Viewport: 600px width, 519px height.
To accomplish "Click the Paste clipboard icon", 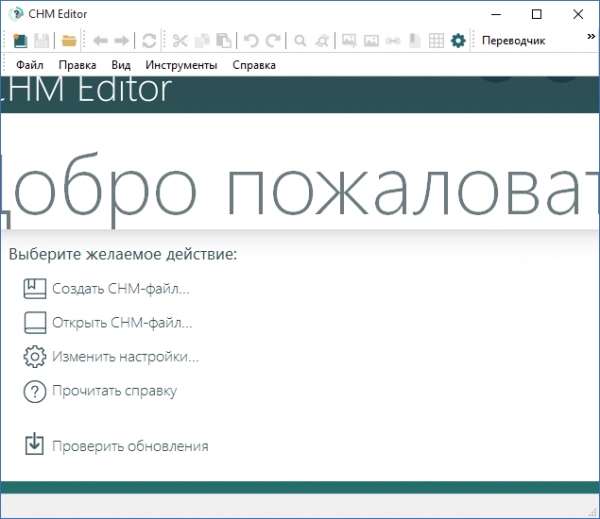I will (224, 41).
